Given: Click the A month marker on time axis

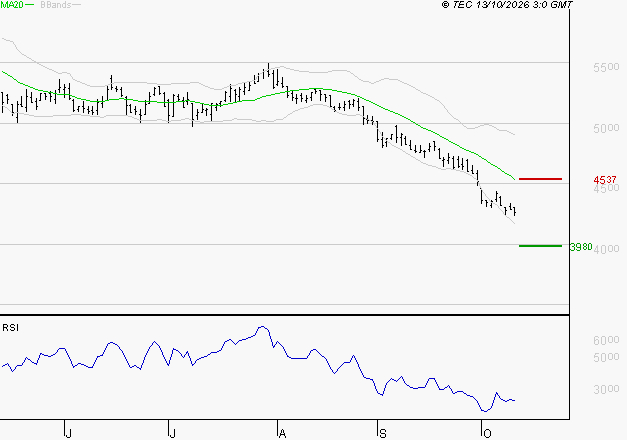Looking at the screenshot, I should (x=282, y=434).
